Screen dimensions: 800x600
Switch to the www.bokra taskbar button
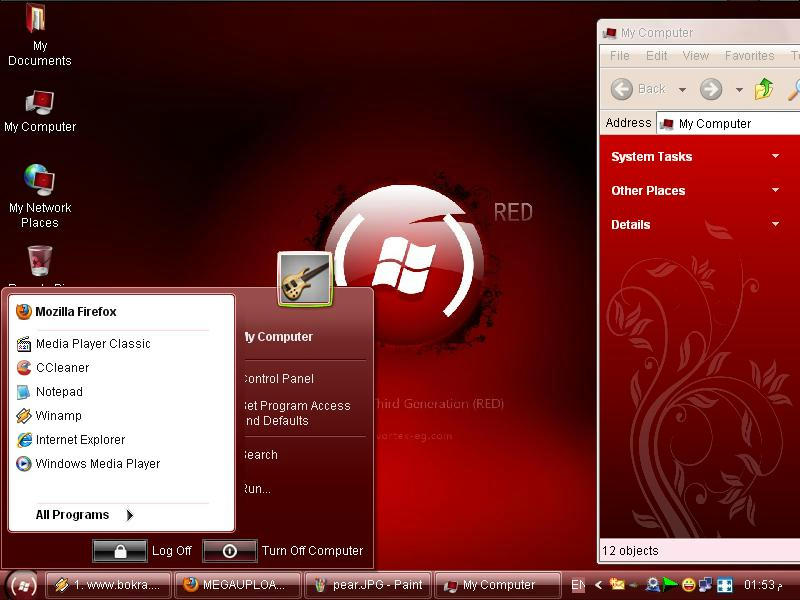pyautogui.click(x=108, y=585)
